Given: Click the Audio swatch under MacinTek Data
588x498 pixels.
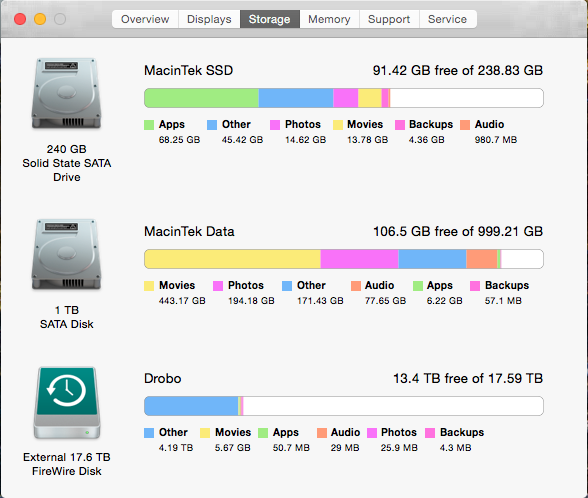Looking at the screenshot, I should point(356,286).
